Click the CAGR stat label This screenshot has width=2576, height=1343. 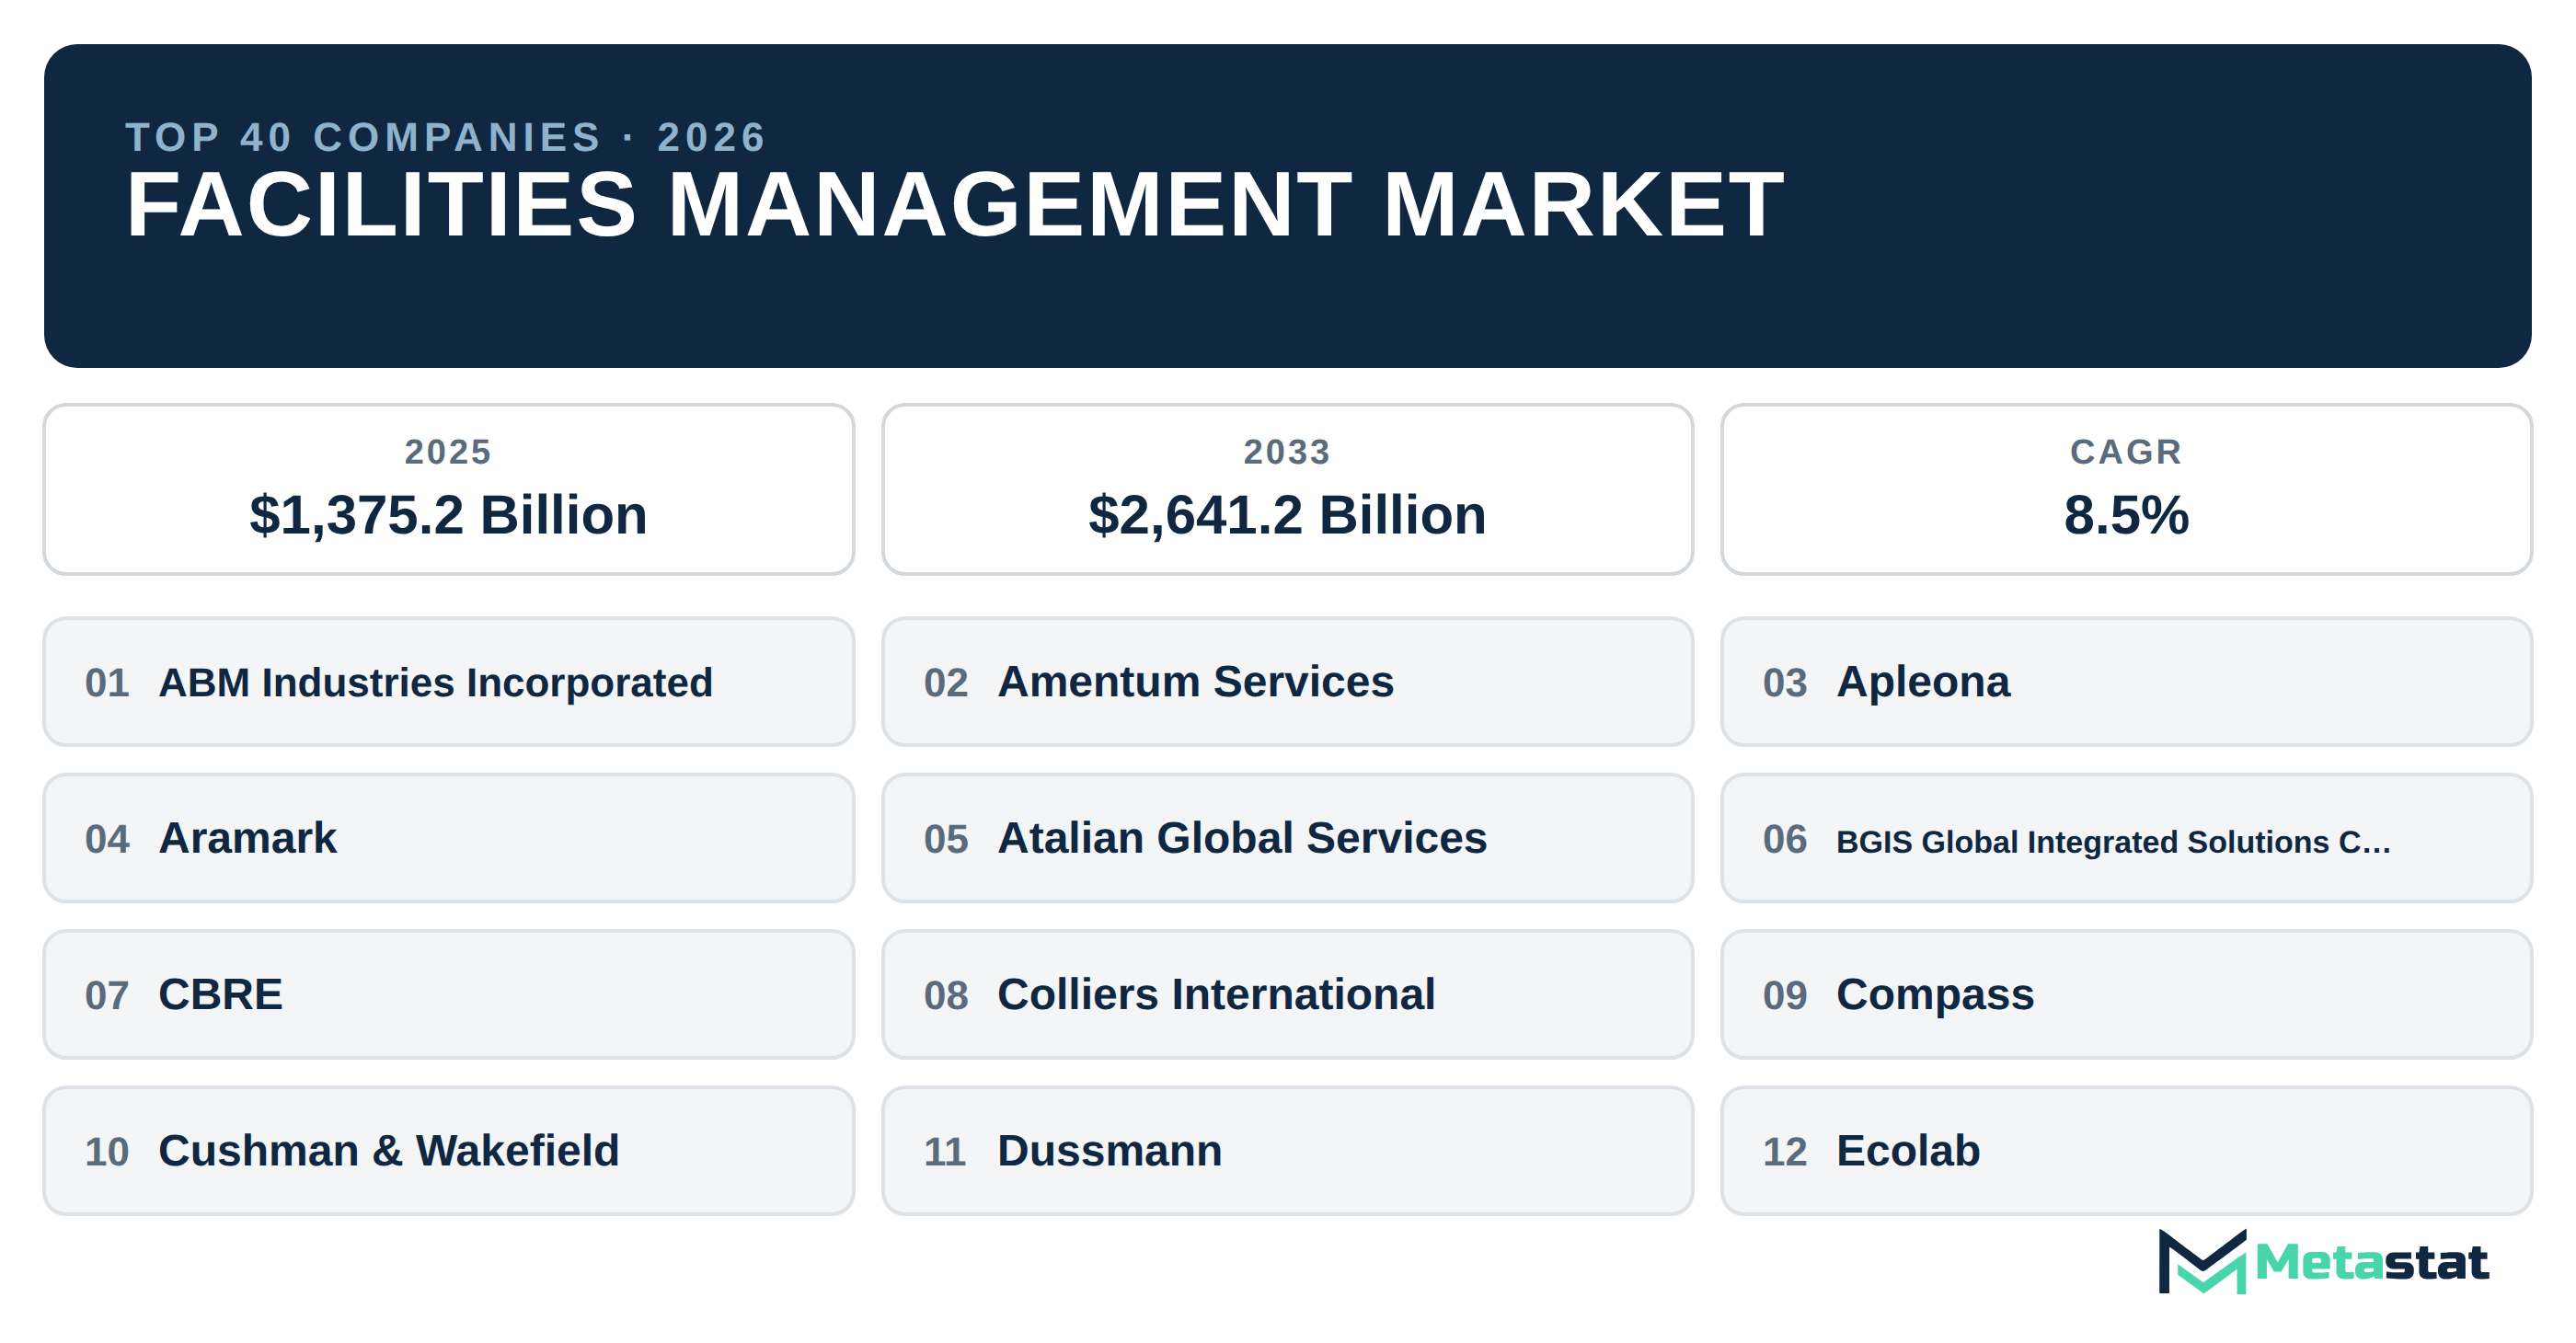point(2126,452)
